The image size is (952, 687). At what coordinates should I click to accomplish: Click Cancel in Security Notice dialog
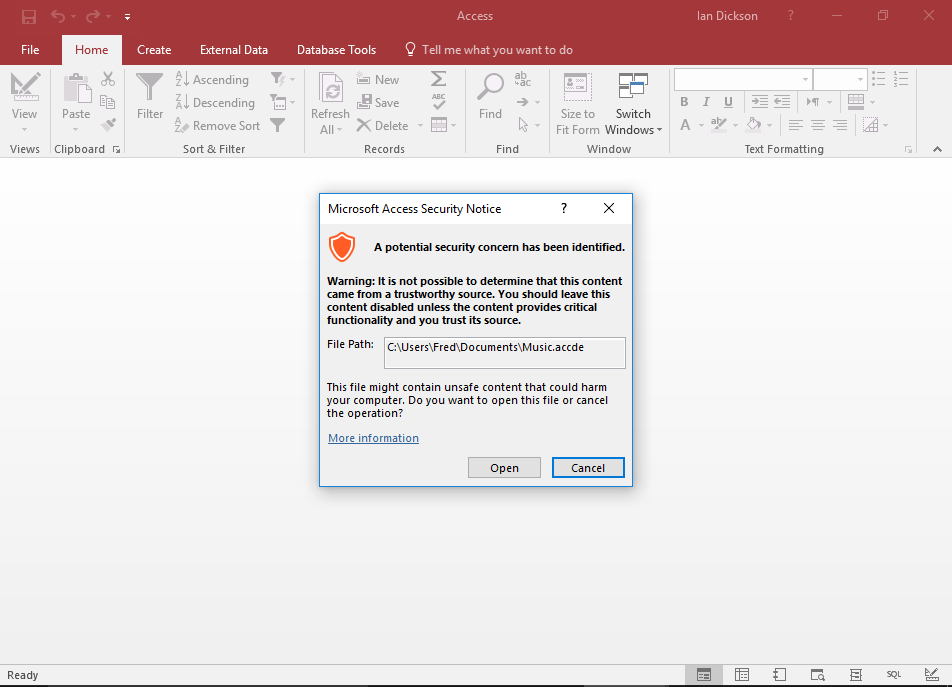point(588,468)
